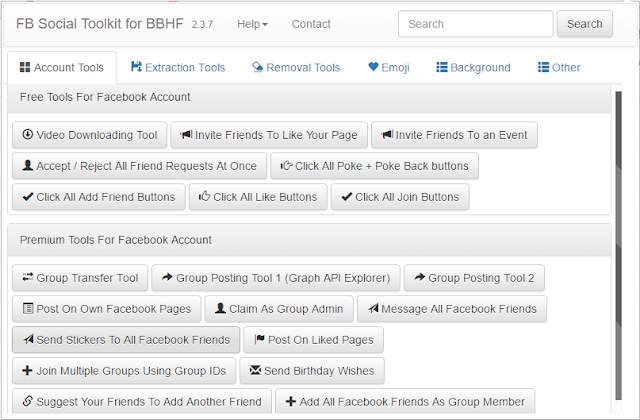This screenshot has height=420, width=640.
Task: Click pointing hand icon on Click All Poke buttons
Action: point(286,165)
